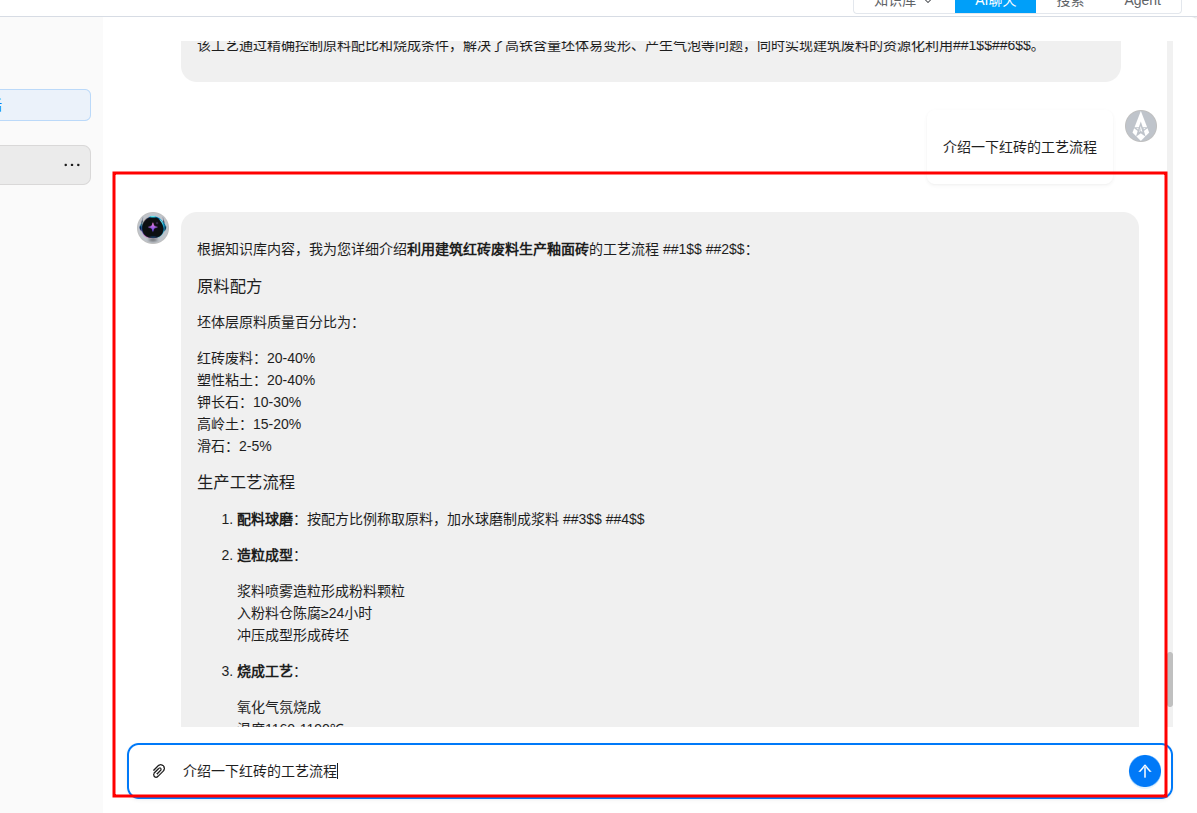Click the 生产工艺流程 heading
Image resolution: width=1197 pixels, height=813 pixels.
click(246, 482)
